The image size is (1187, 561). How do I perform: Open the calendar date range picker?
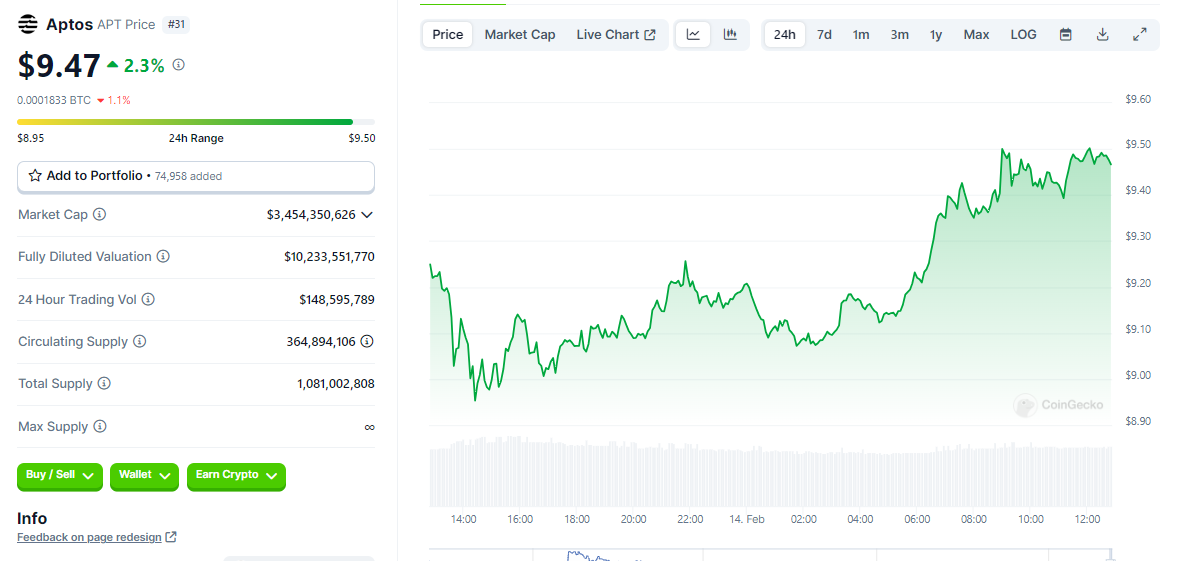pos(1066,35)
